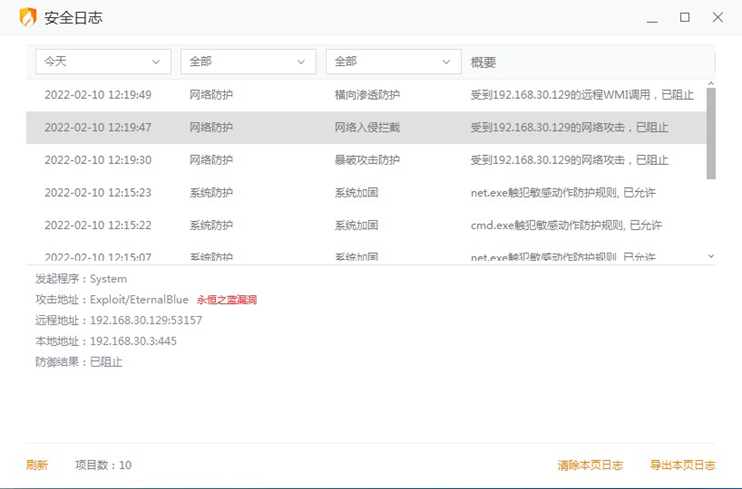Select the 暴破攻击防护 log entry
The height and width of the screenshot is (489, 742).
366,160
